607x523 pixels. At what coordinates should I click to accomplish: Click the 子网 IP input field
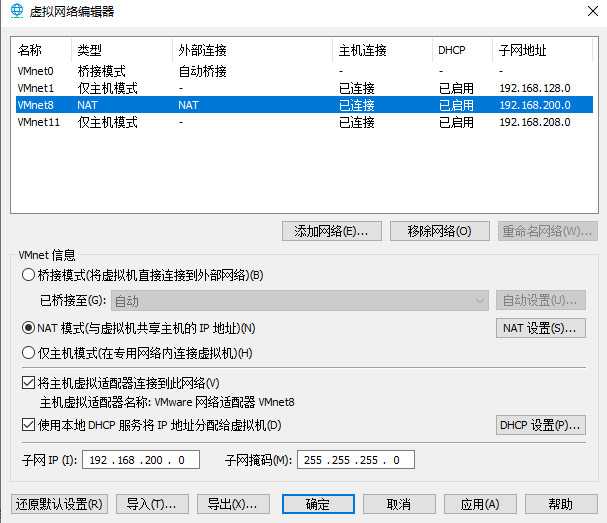tap(141, 460)
